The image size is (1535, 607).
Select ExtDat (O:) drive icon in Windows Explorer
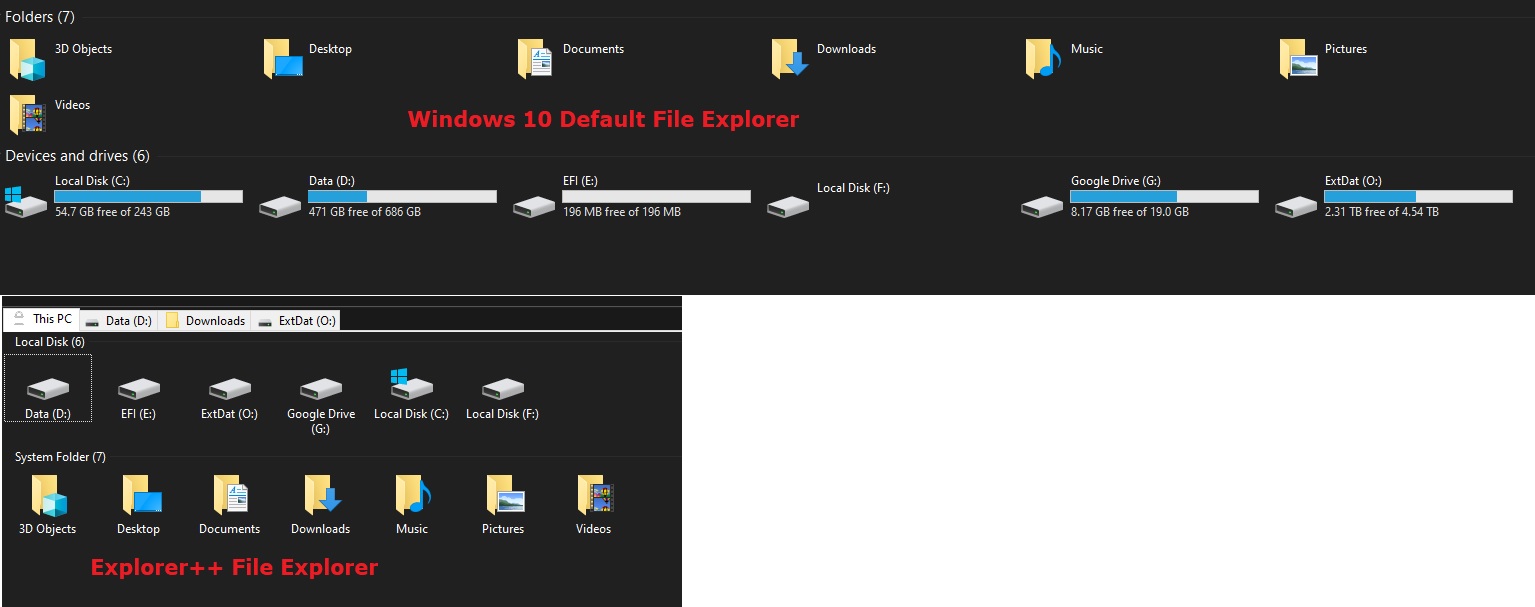tap(1296, 206)
